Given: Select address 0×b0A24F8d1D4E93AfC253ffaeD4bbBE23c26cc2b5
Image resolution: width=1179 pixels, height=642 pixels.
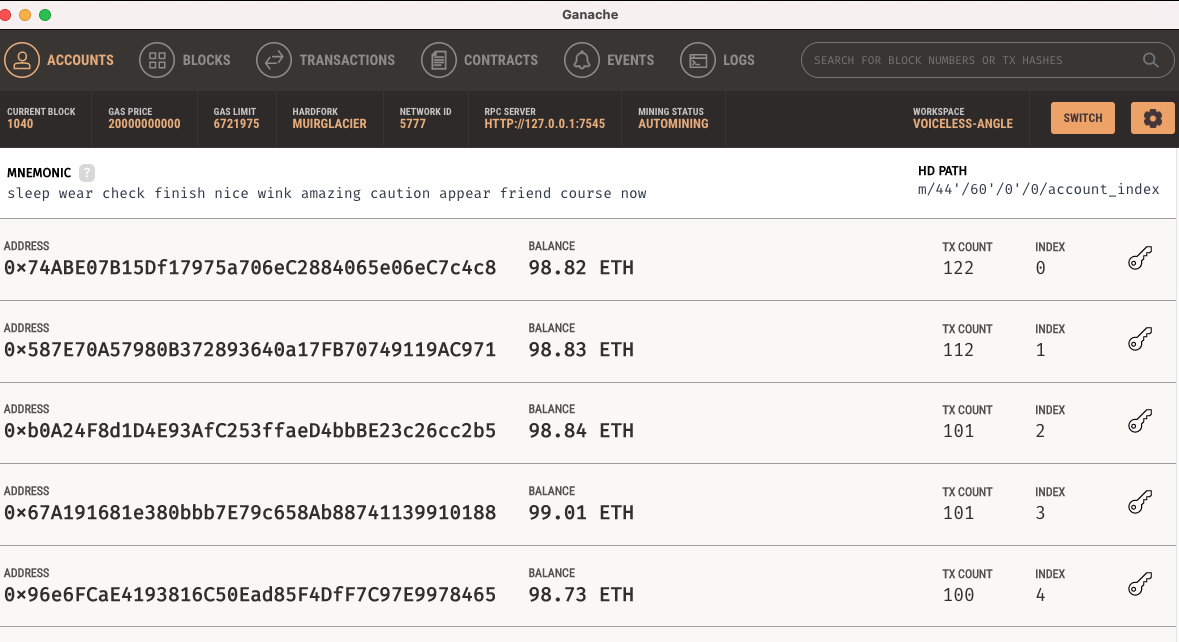Looking at the screenshot, I should [x=250, y=431].
